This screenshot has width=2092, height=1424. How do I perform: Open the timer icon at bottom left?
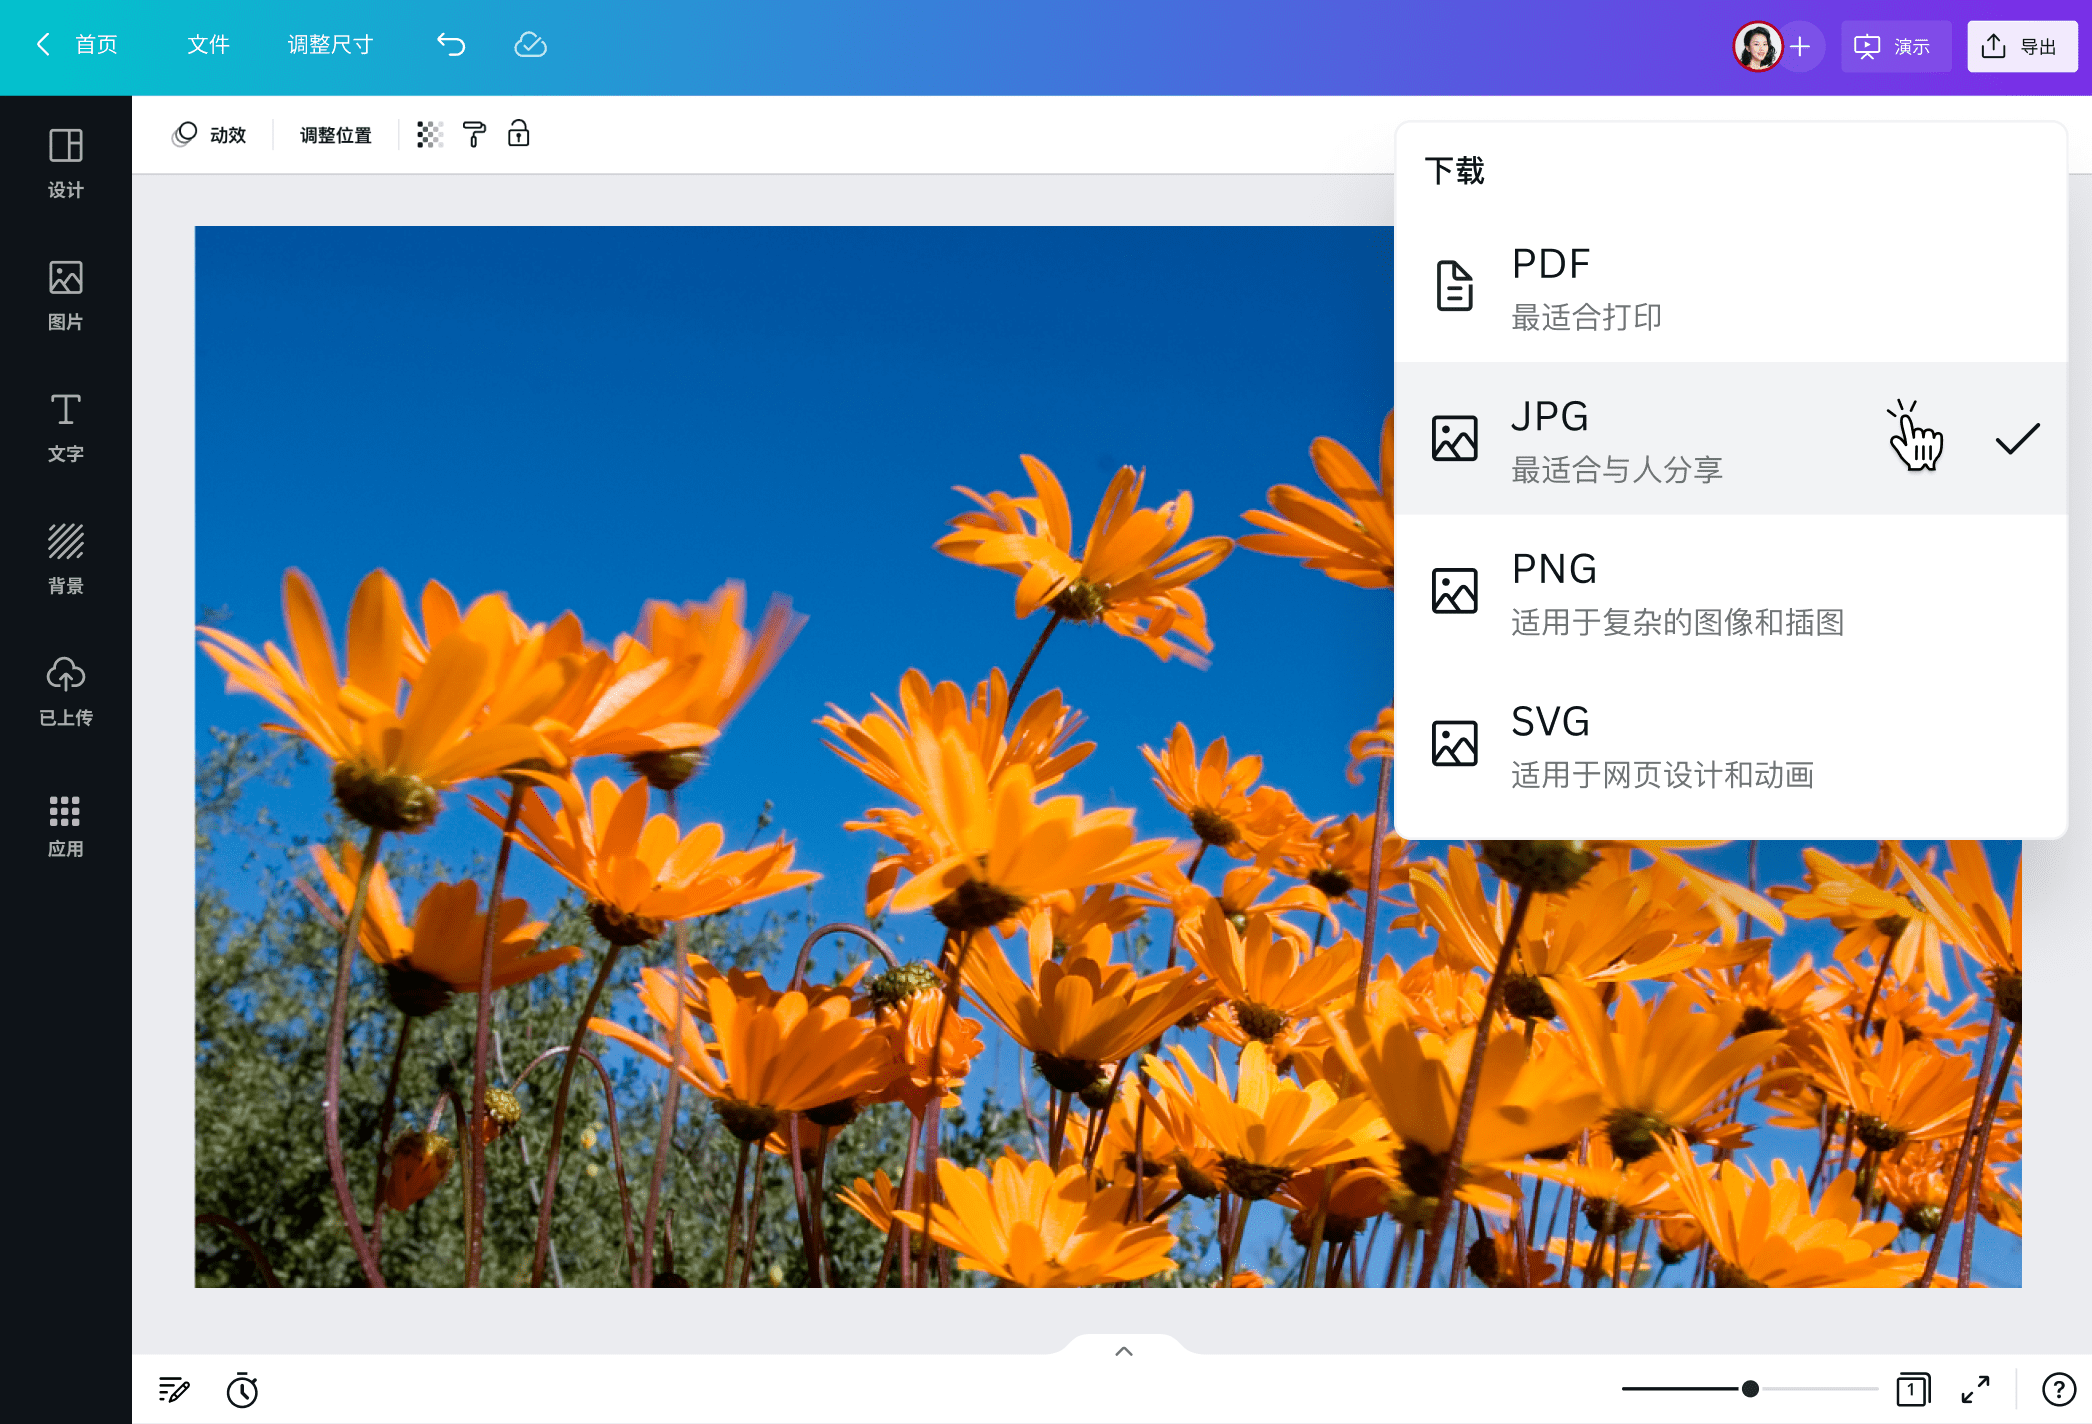point(243,1390)
